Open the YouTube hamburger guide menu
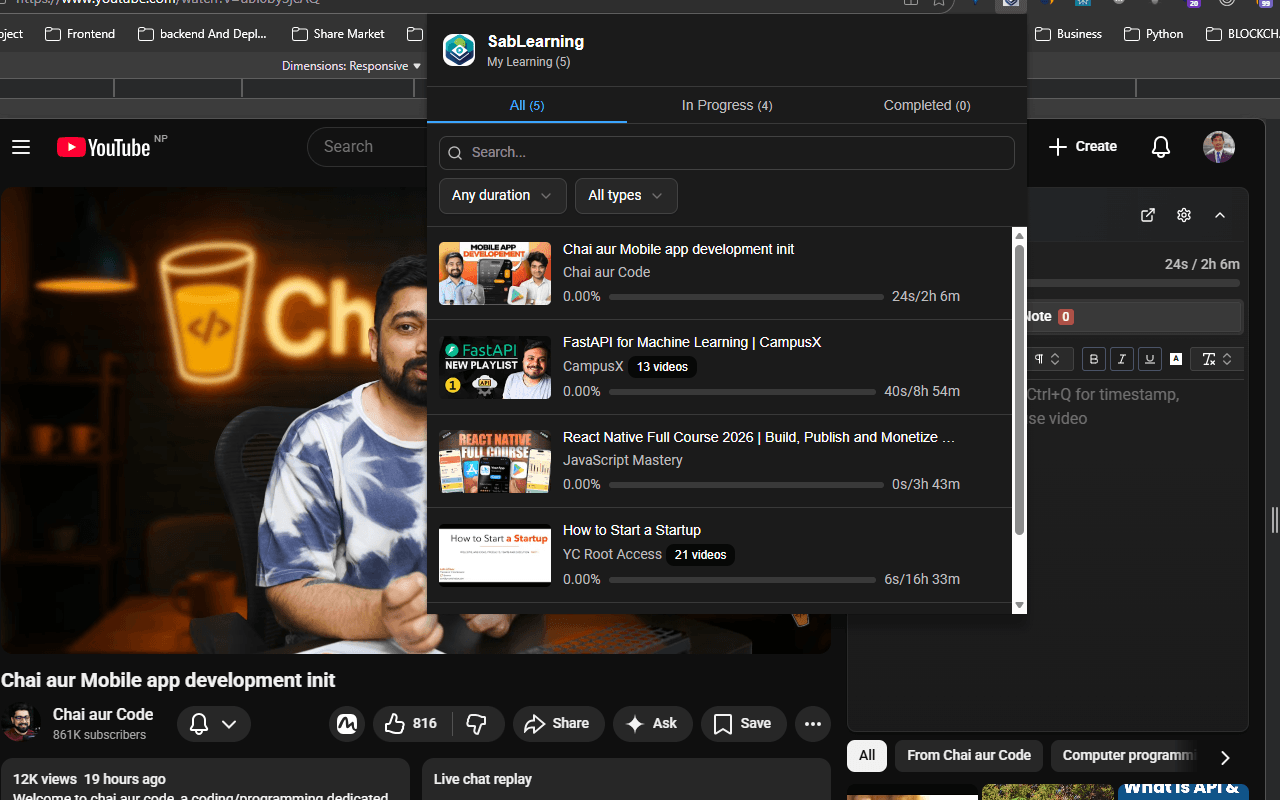The height and width of the screenshot is (800, 1280). (x=21, y=147)
